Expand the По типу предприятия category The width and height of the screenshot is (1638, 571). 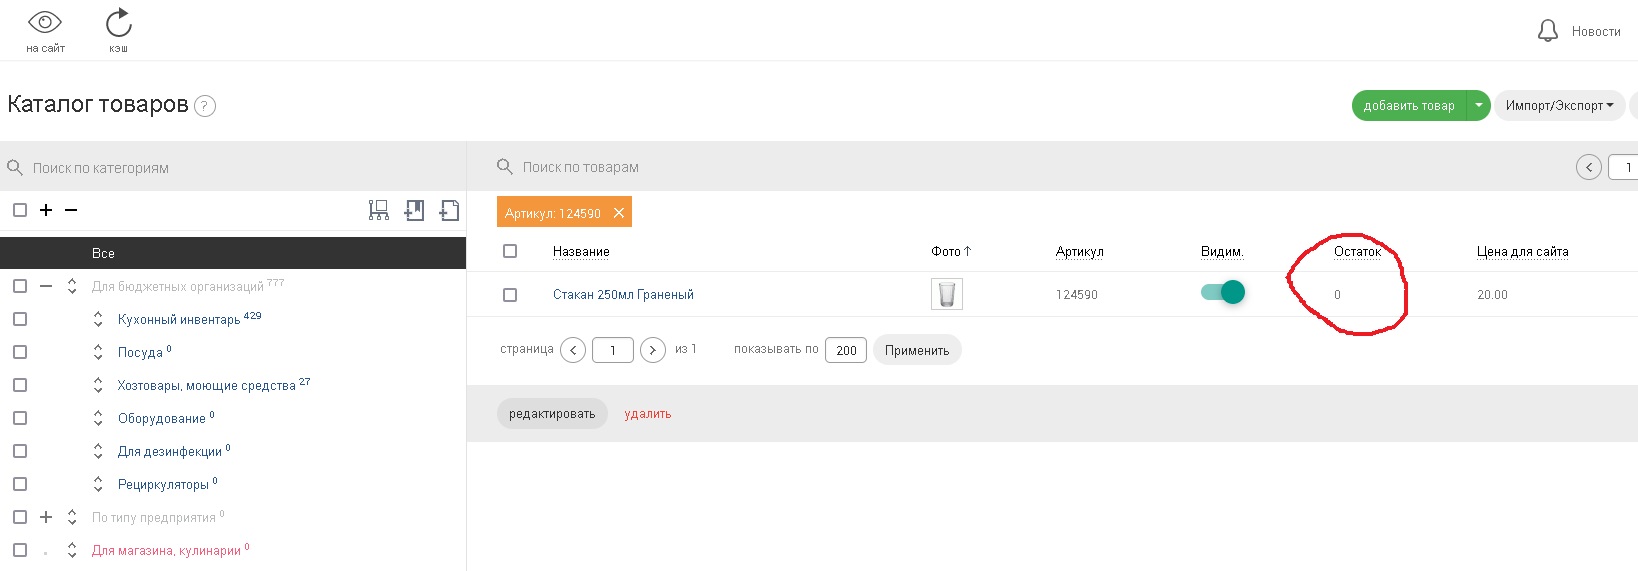pyautogui.click(x=46, y=517)
